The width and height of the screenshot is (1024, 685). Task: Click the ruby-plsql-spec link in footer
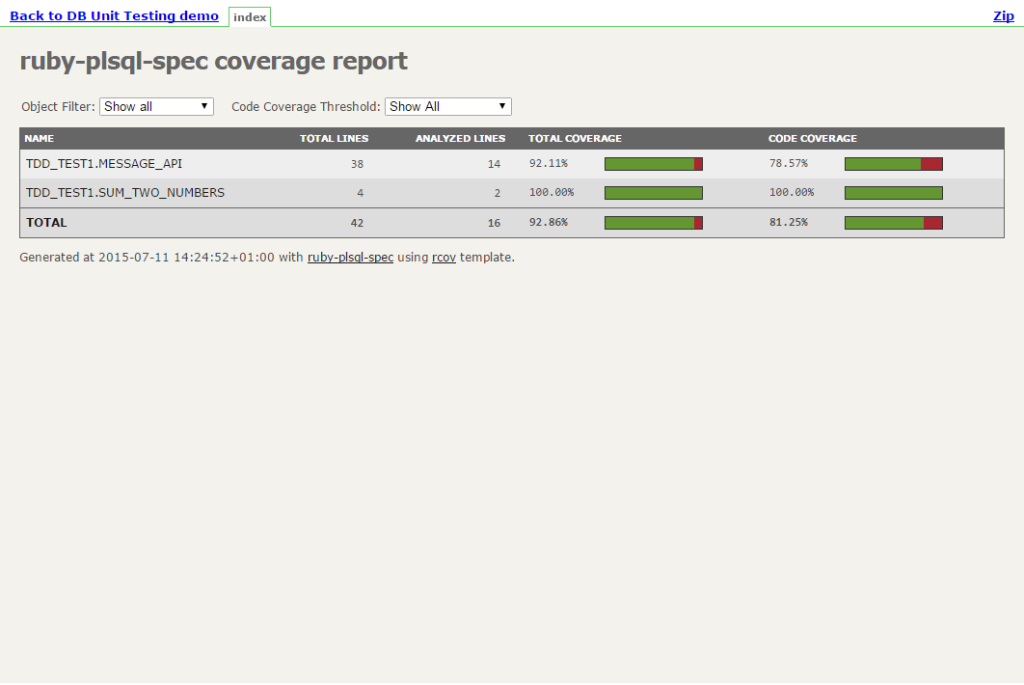click(x=350, y=257)
